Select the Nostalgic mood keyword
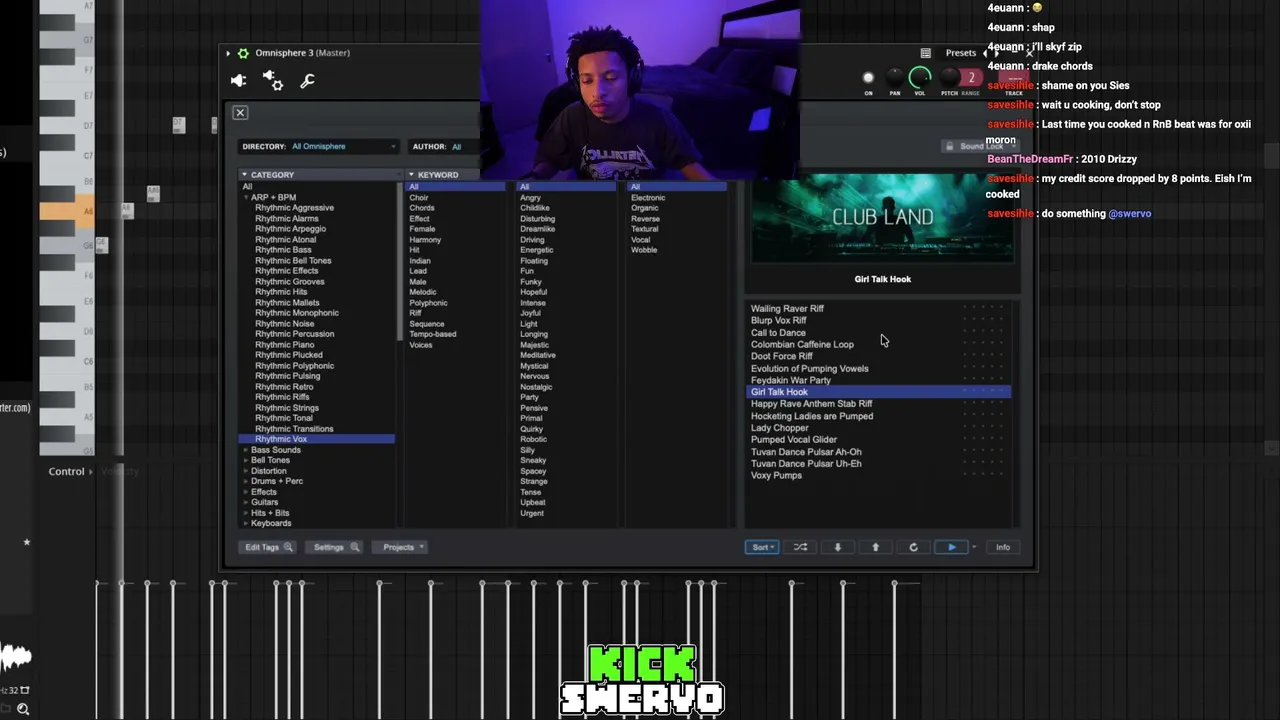This screenshot has height=720, width=1280. 536,387
